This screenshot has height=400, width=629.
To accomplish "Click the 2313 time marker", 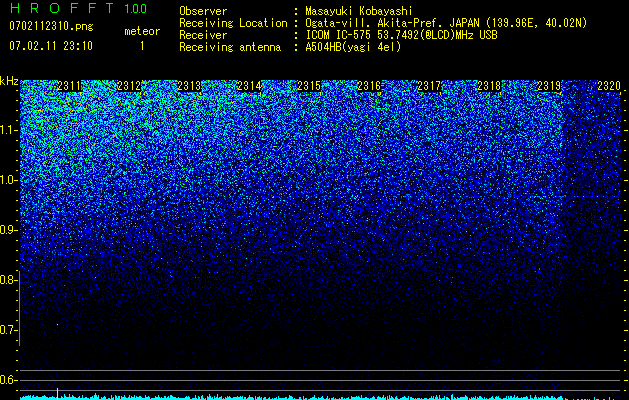I will coord(189,86).
